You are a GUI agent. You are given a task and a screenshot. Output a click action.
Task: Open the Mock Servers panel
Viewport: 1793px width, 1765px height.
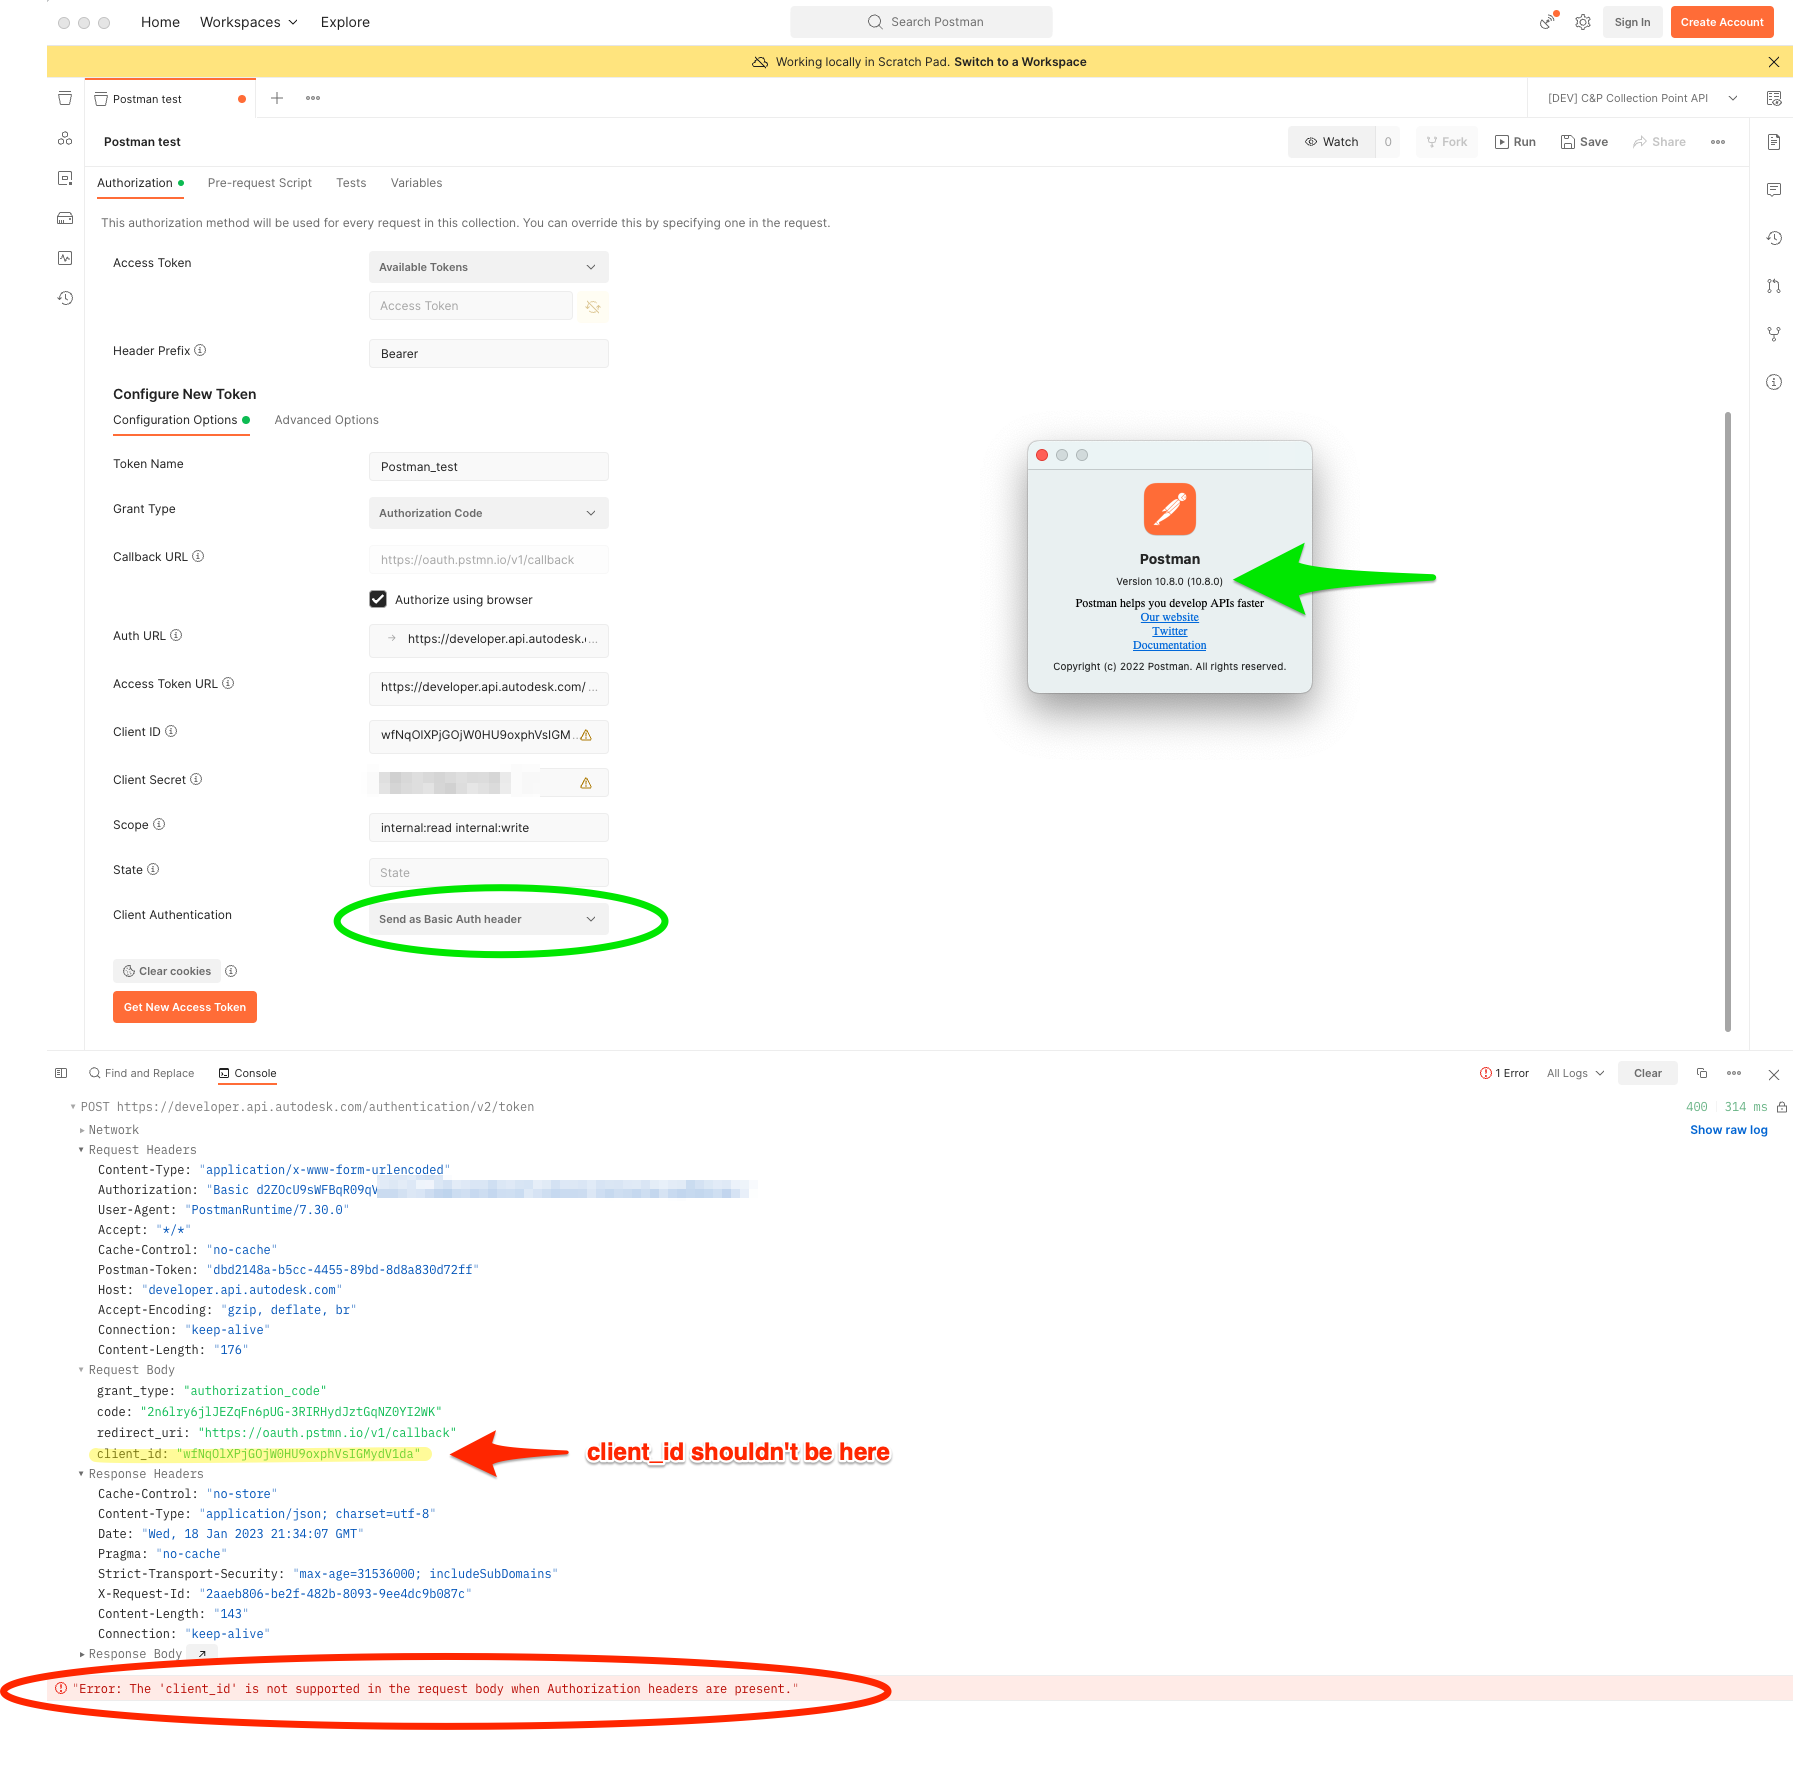pos(65,218)
